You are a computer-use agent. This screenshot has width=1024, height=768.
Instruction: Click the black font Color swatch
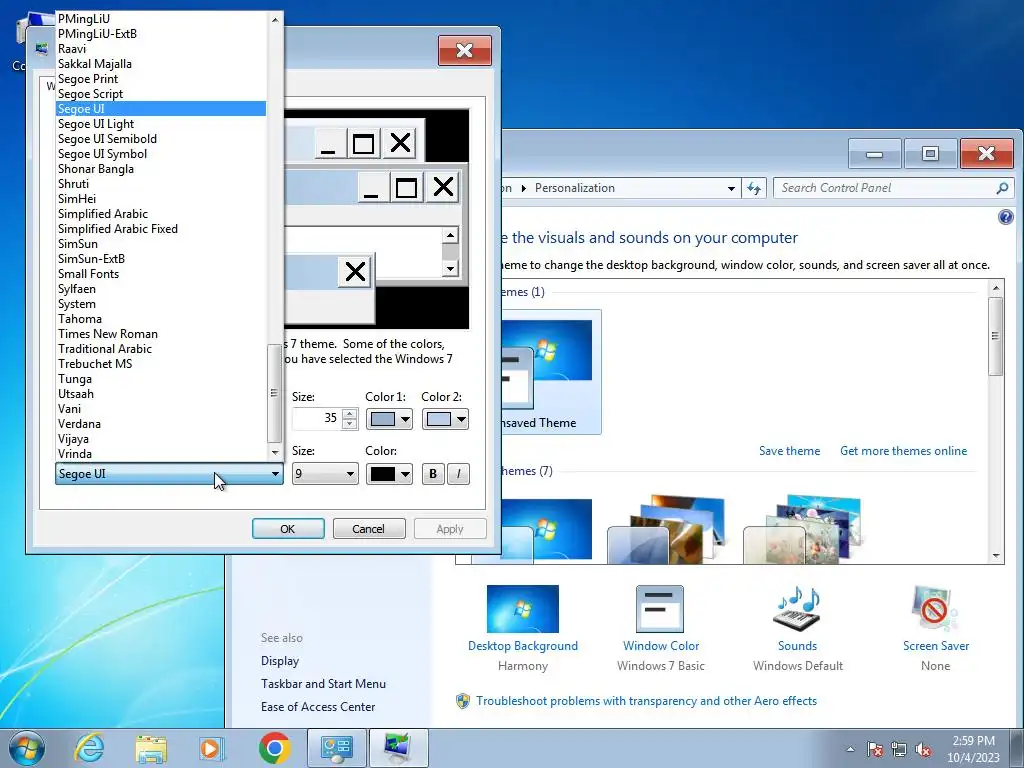[383, 474]
